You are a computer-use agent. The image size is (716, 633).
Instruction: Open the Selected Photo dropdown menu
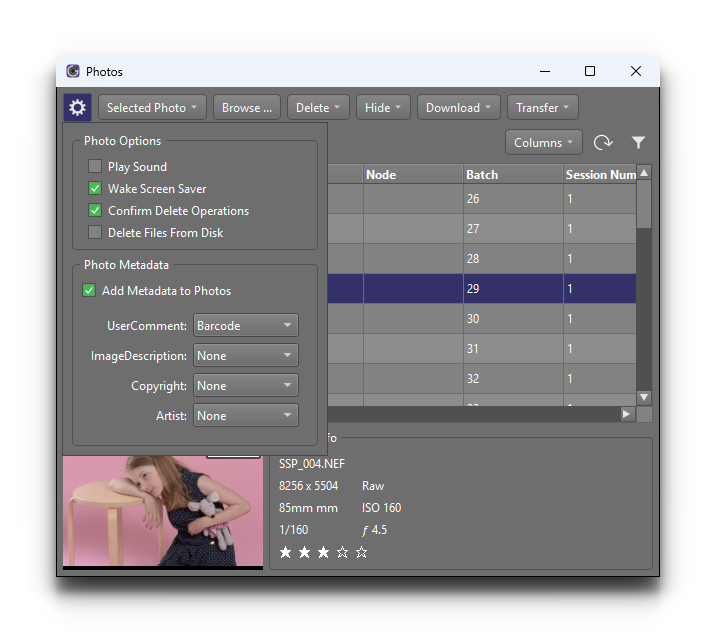click(152, 108)
